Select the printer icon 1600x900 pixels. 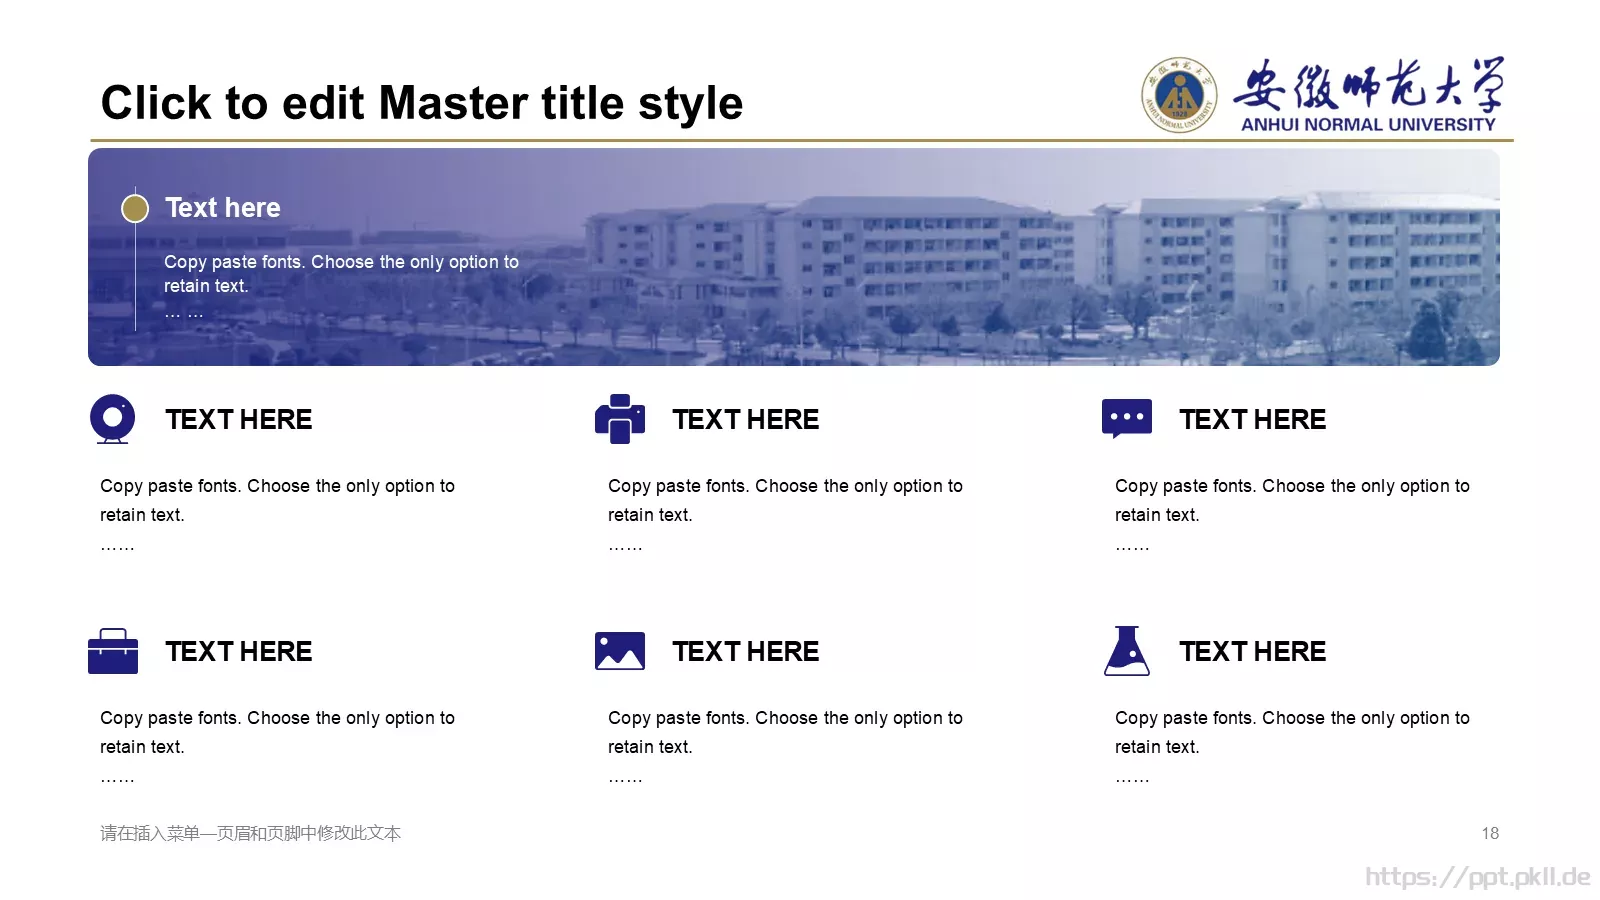click(x=620, y=419)
